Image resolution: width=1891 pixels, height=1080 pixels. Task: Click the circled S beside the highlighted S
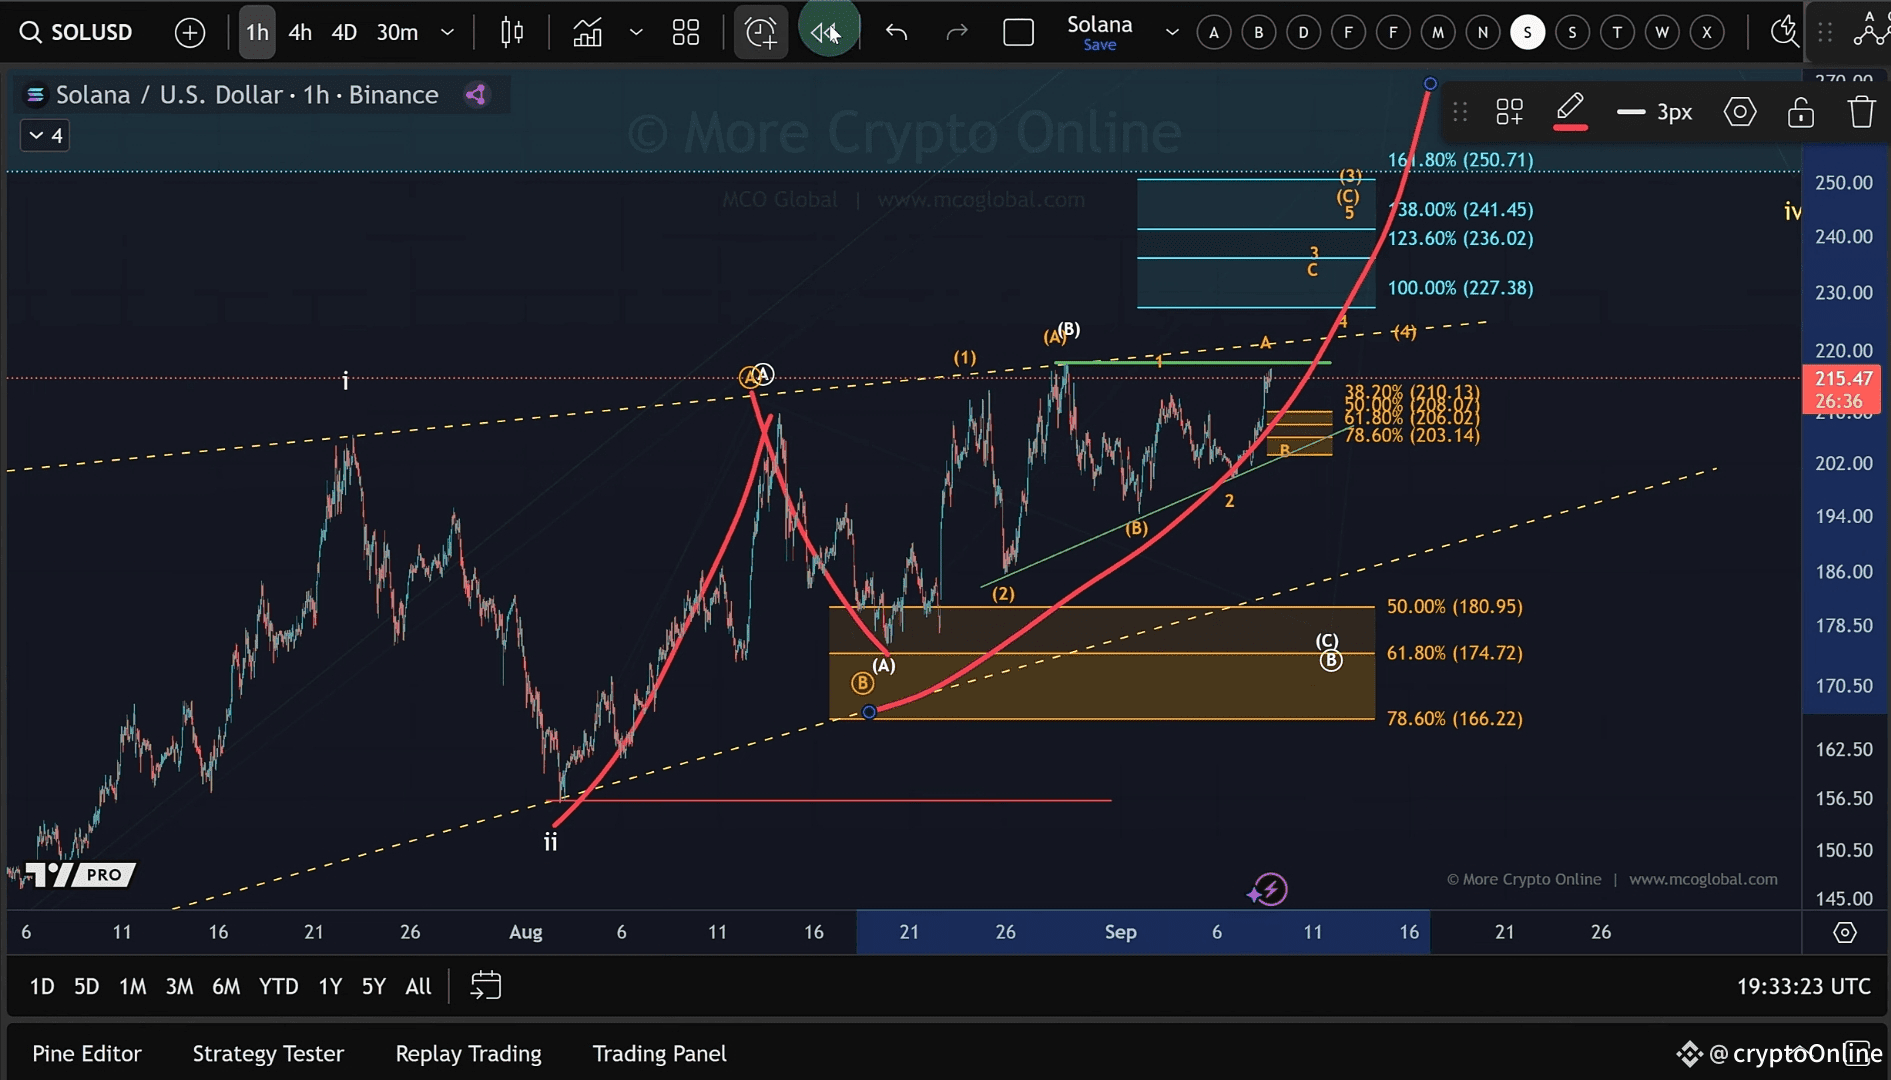(x=1572, y=32)
